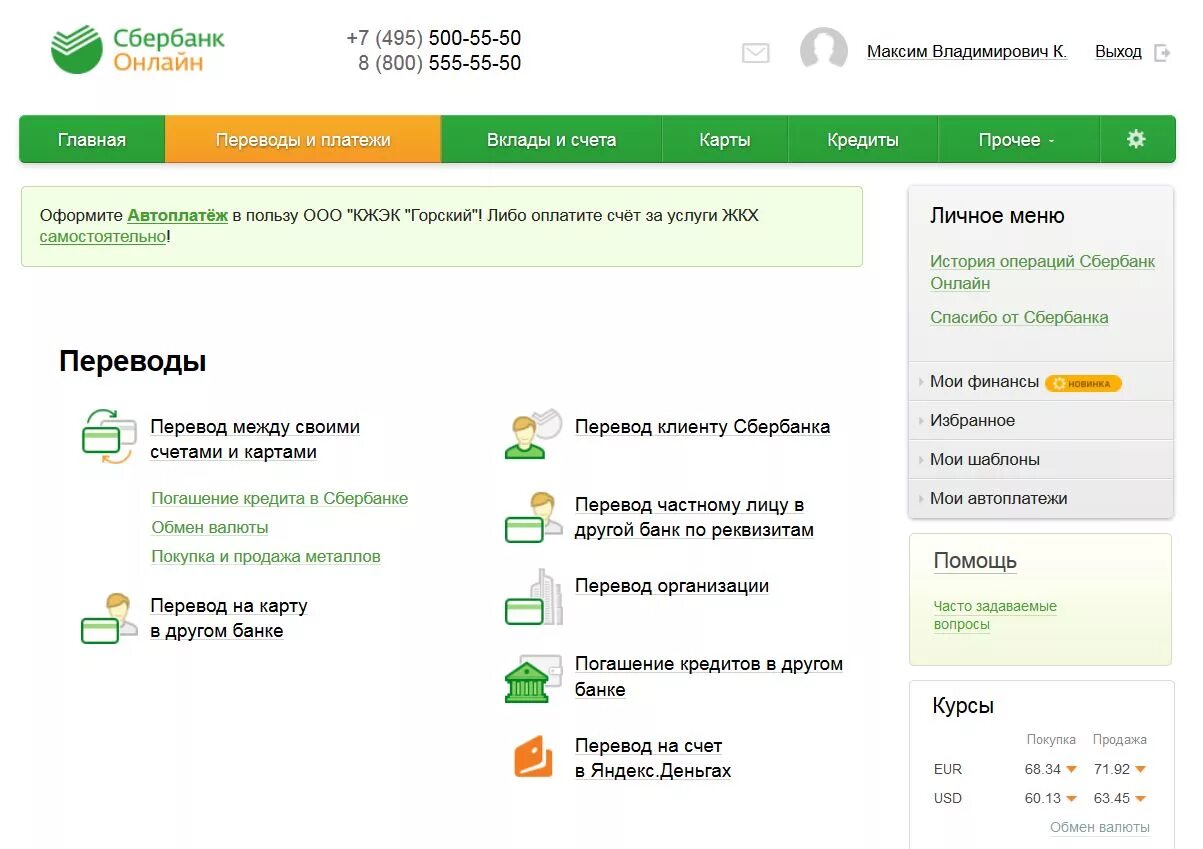This screenshot has width=1203, height=849.
Task: Click the Переводы heading
Action: point(133,361)
